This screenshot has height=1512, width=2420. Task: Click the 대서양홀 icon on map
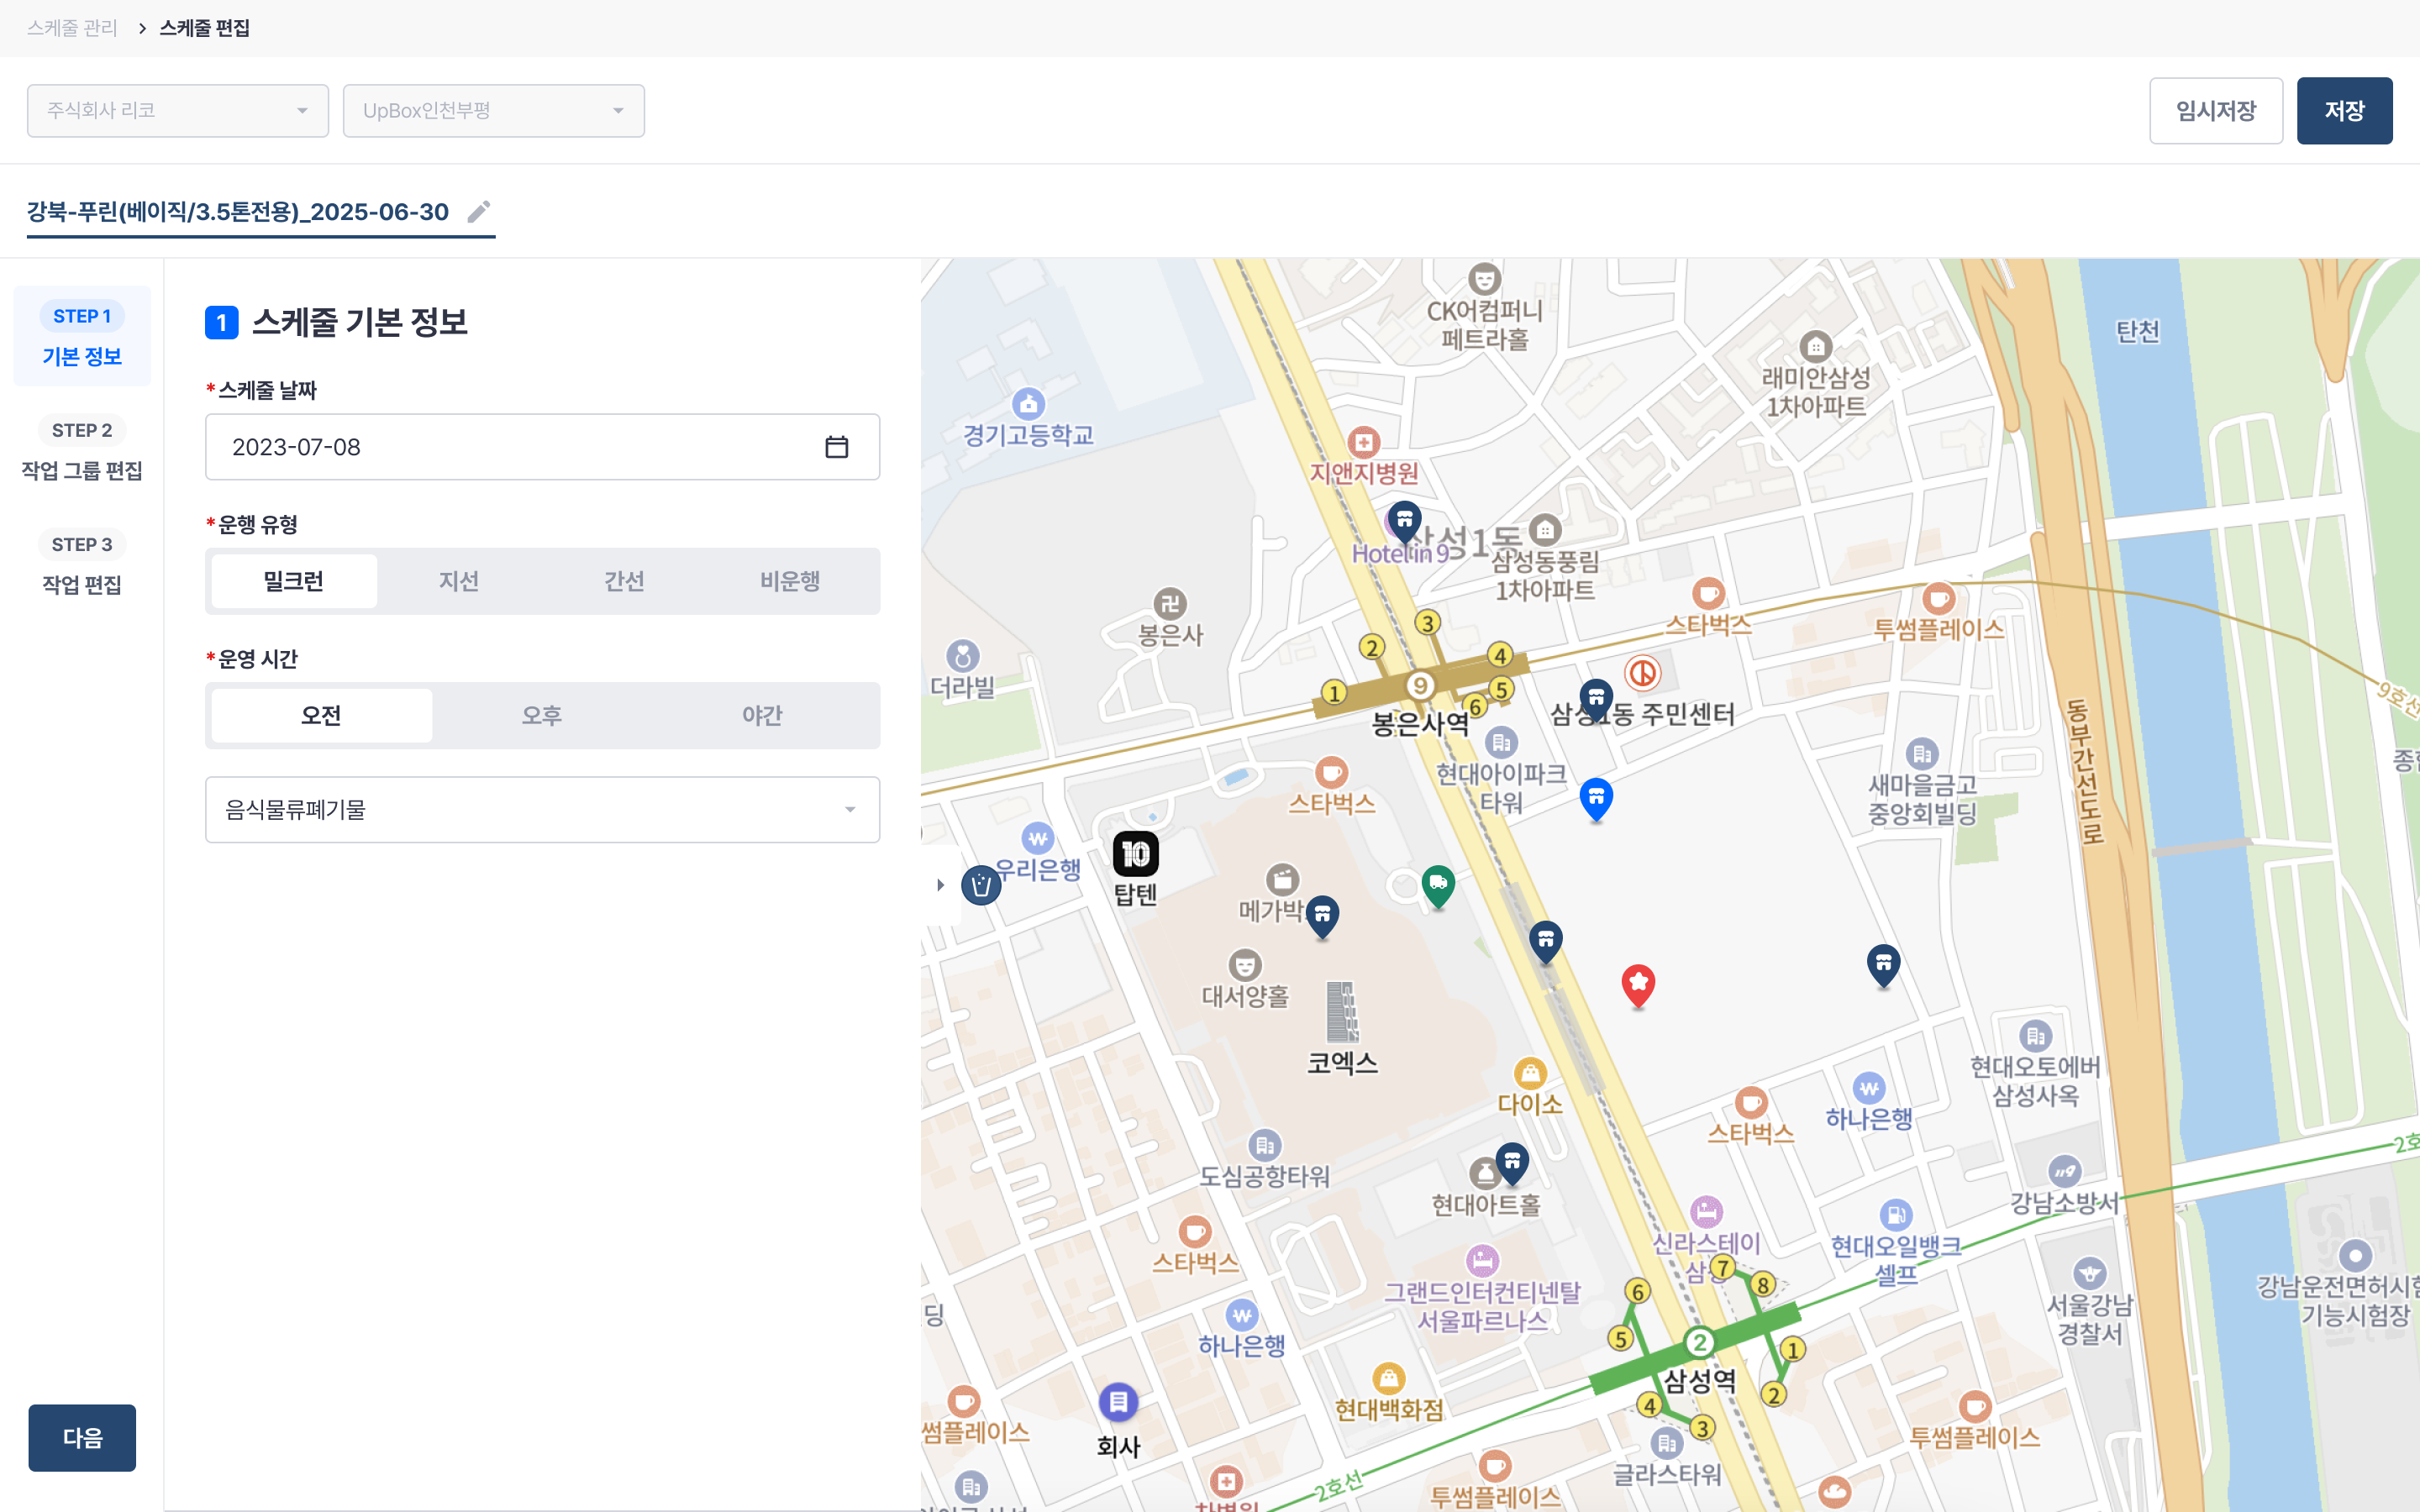[1244, 965]
